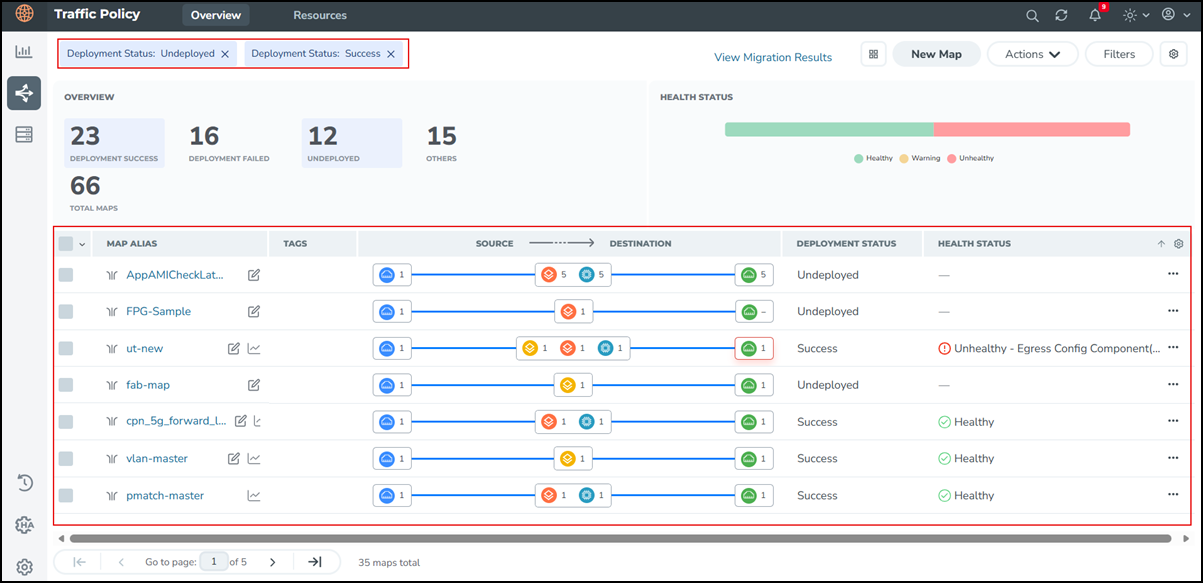Open the dashboard chart sidebar icon

(24, 51)
